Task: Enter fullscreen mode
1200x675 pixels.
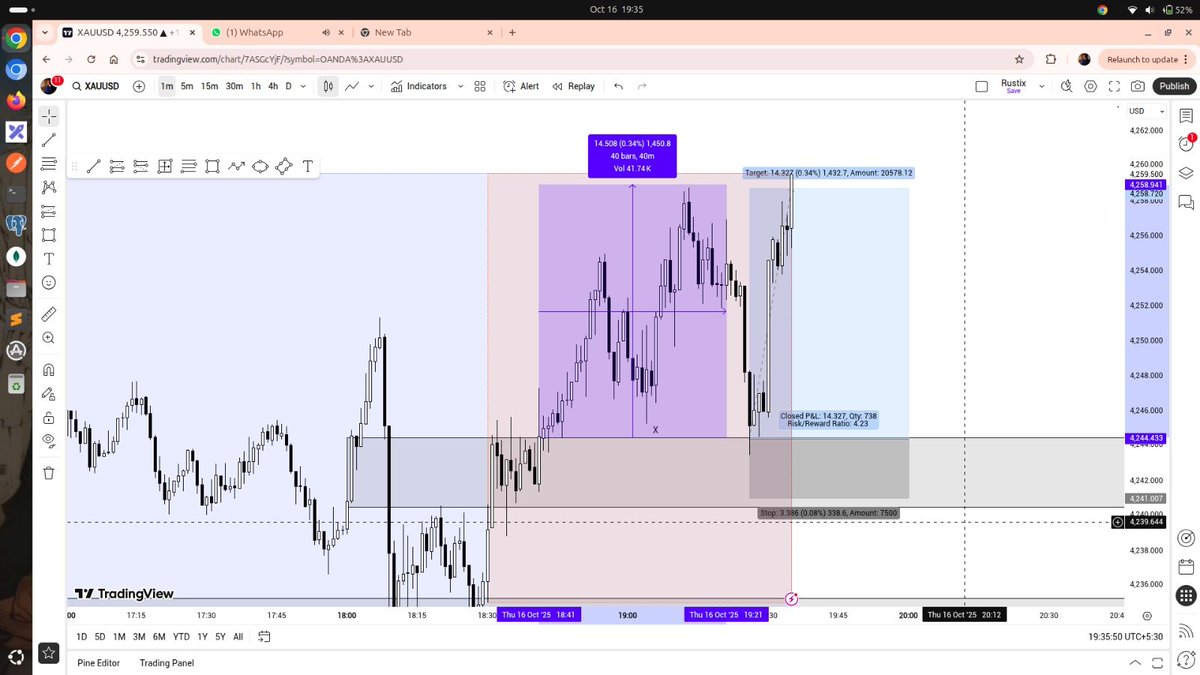Action: [x=1114, y=86]
